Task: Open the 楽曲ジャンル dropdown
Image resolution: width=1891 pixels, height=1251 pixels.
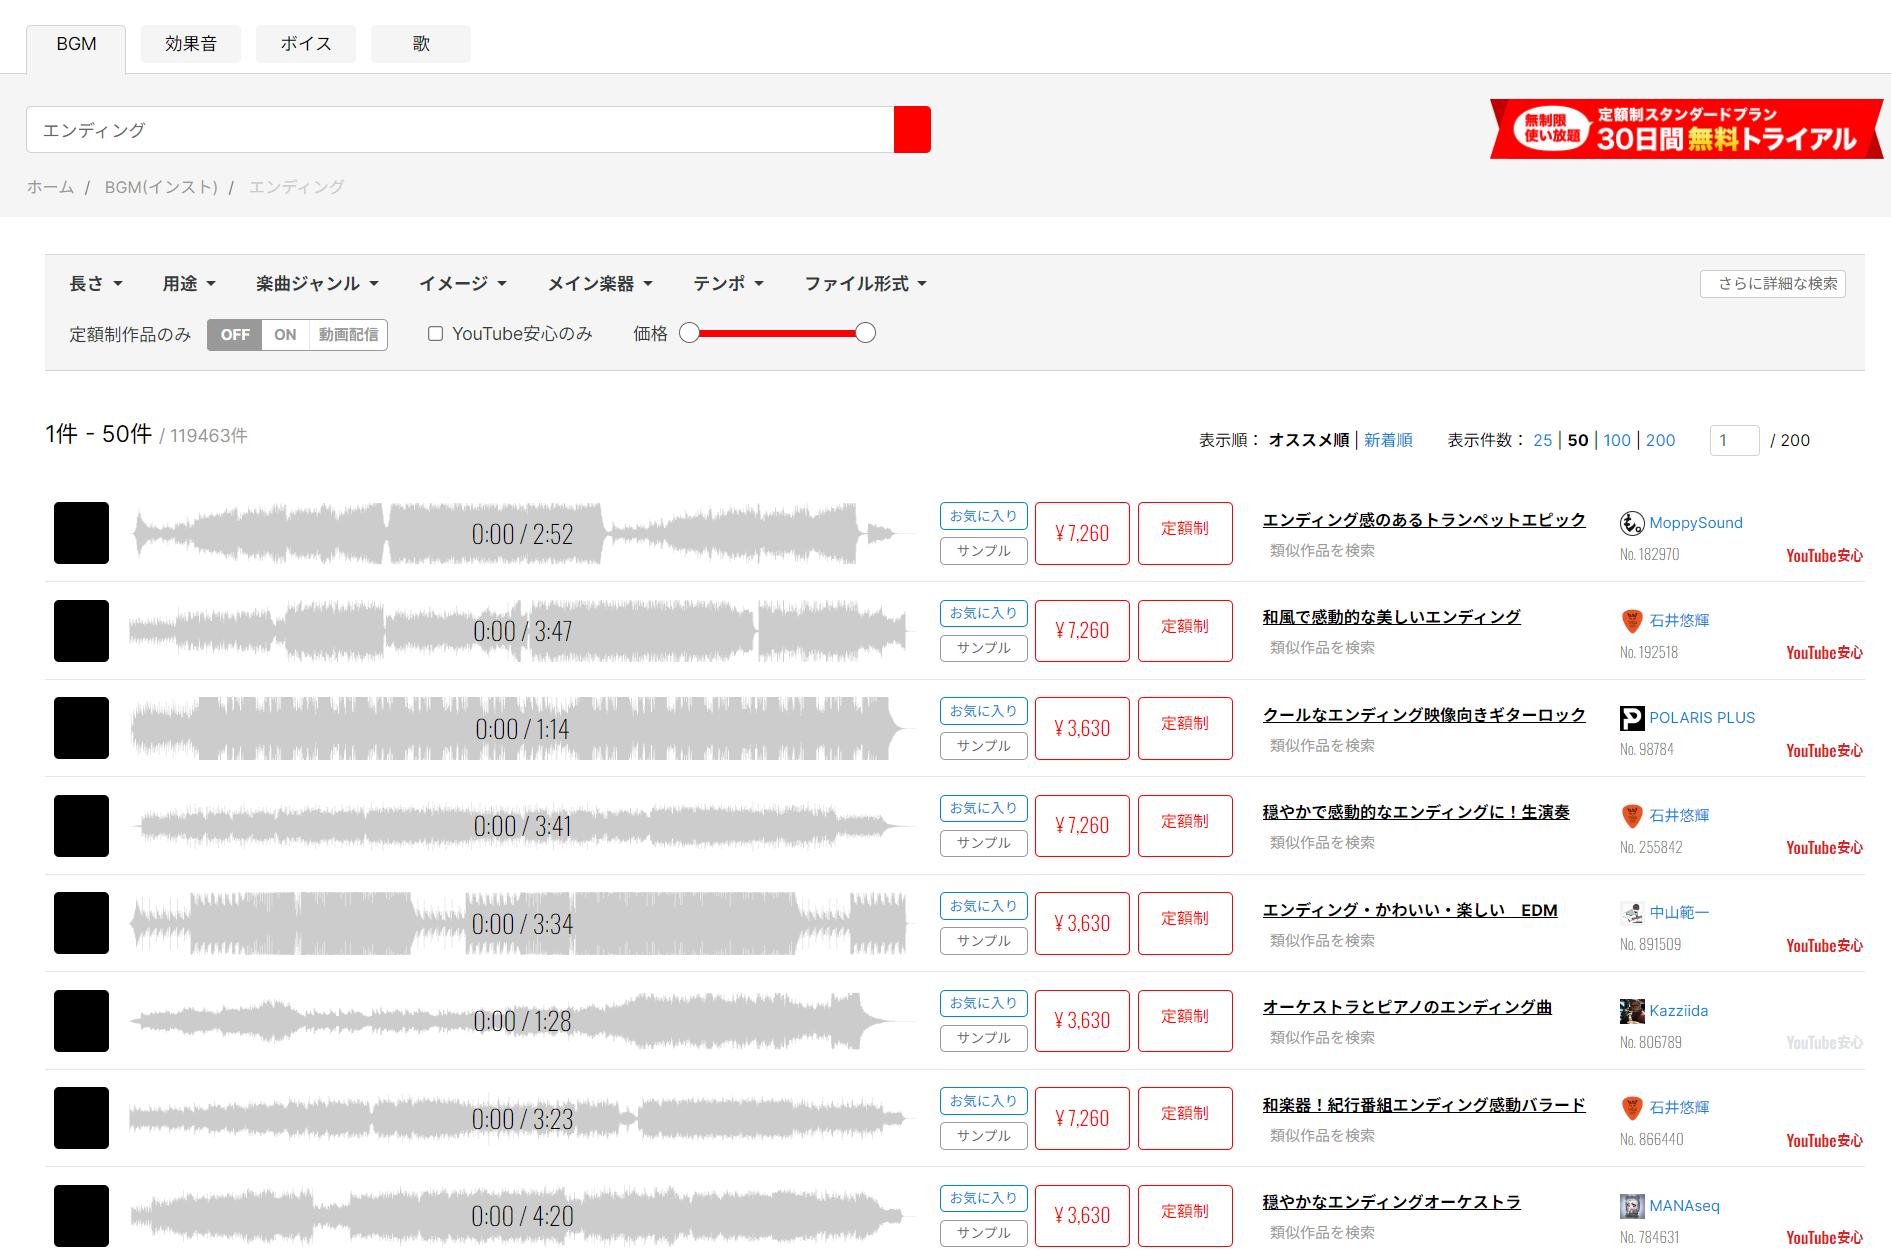Action: coord(316,284)
